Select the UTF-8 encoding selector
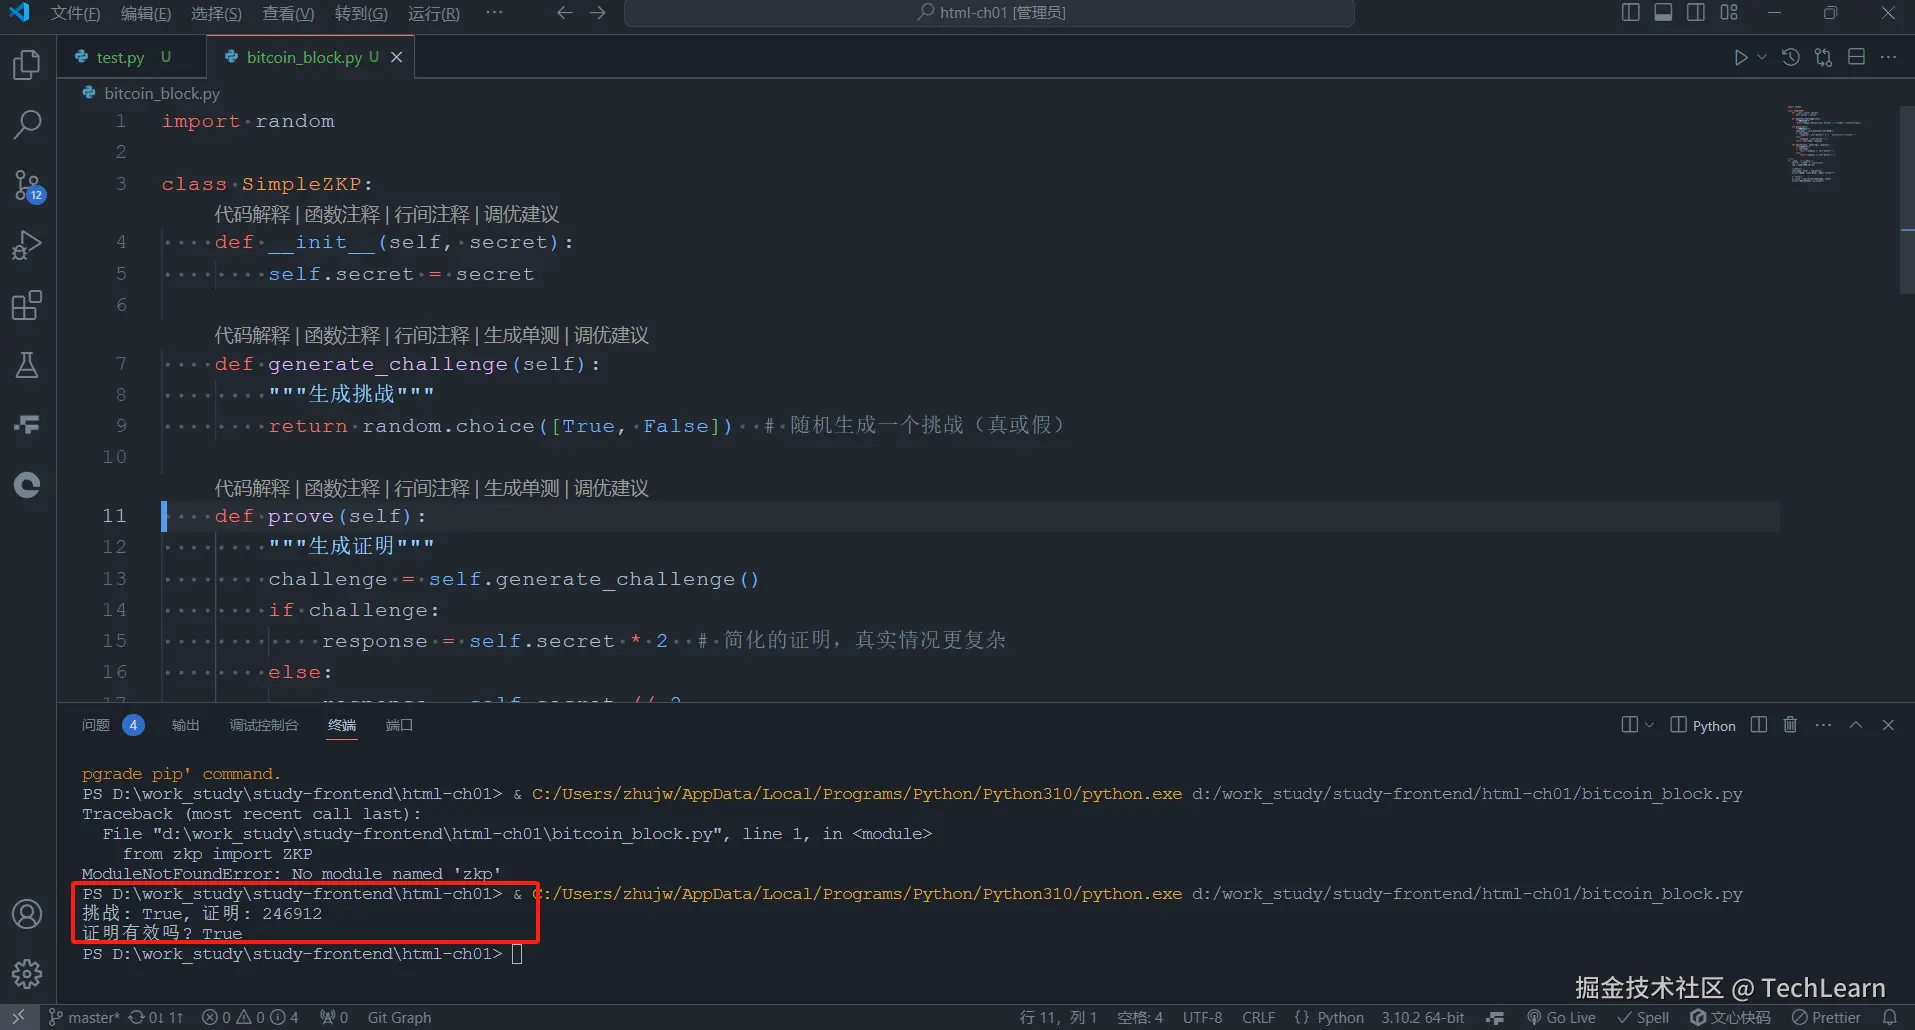The width and height of the screenshot is (1915, 1030). tap(1202, 1017)
